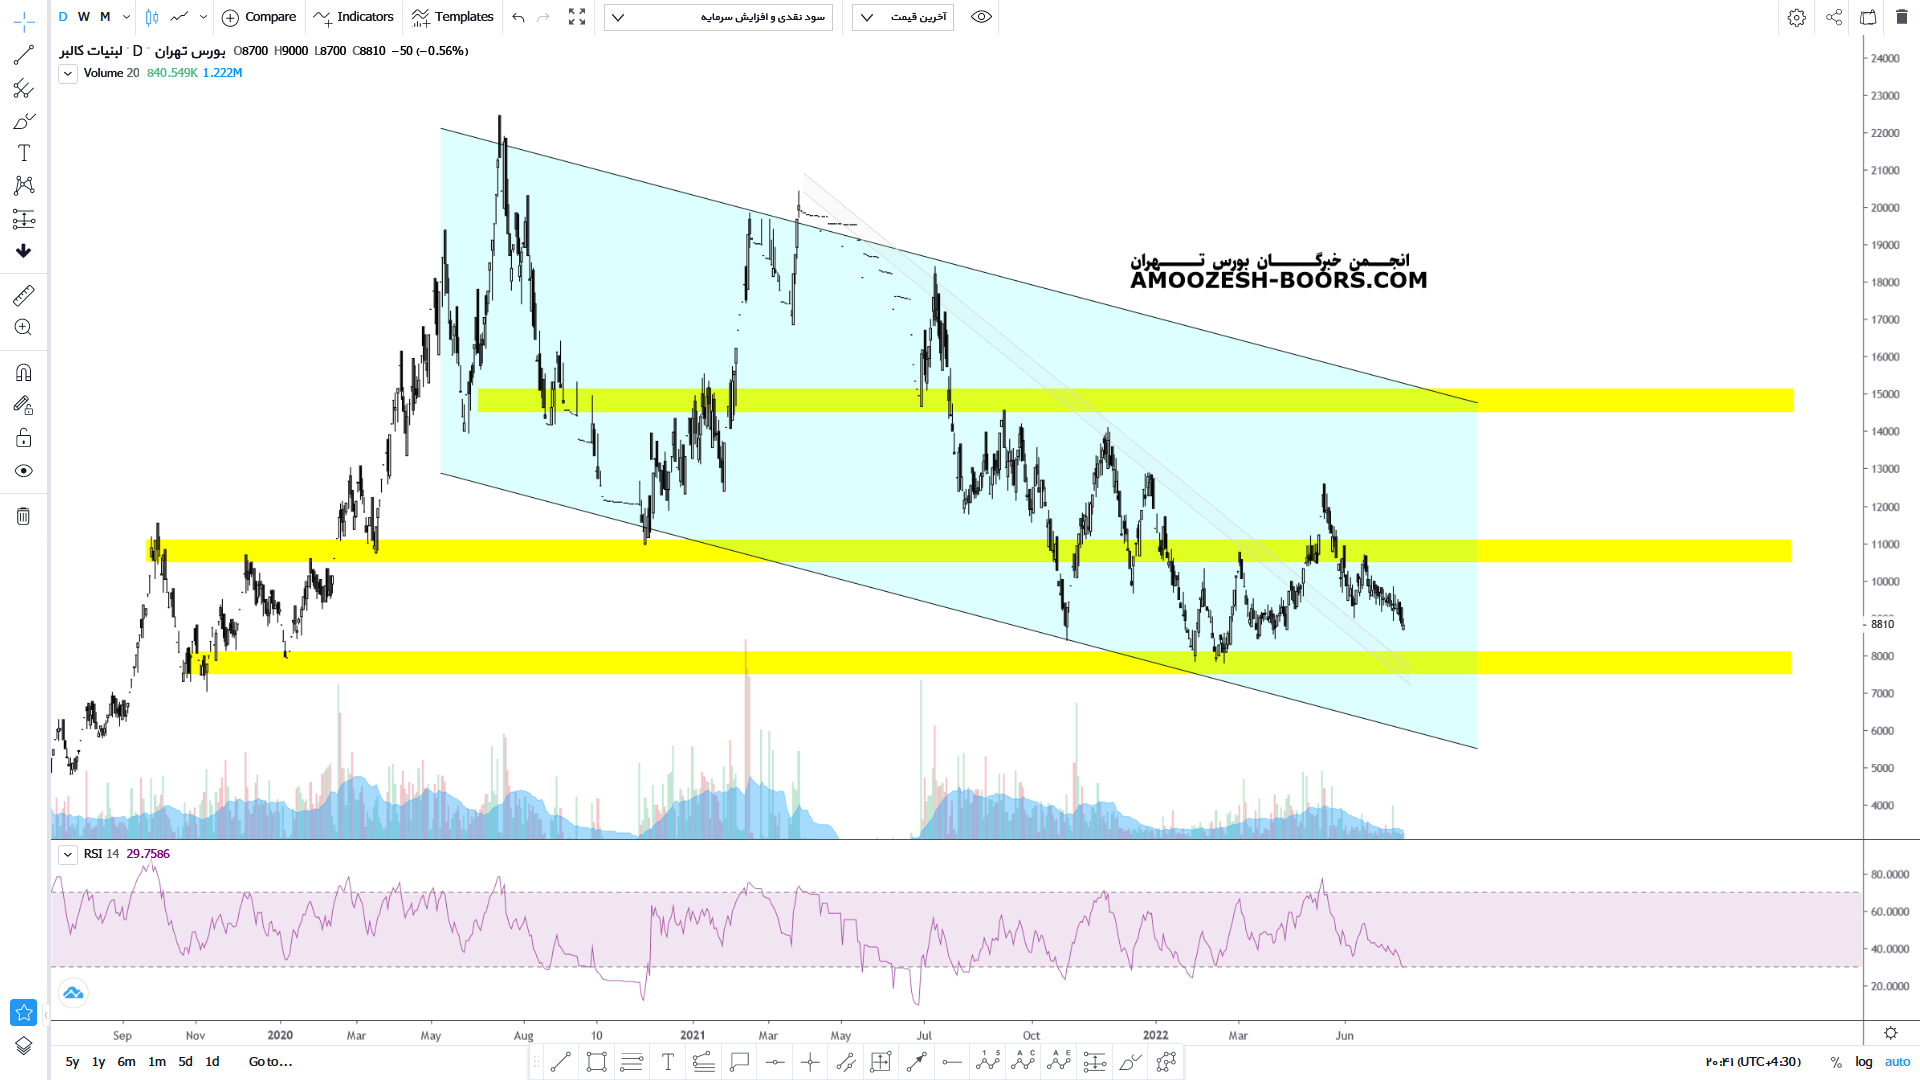
Task: Collapse the Volume indicator legend chevron
Action: point(67,73)
